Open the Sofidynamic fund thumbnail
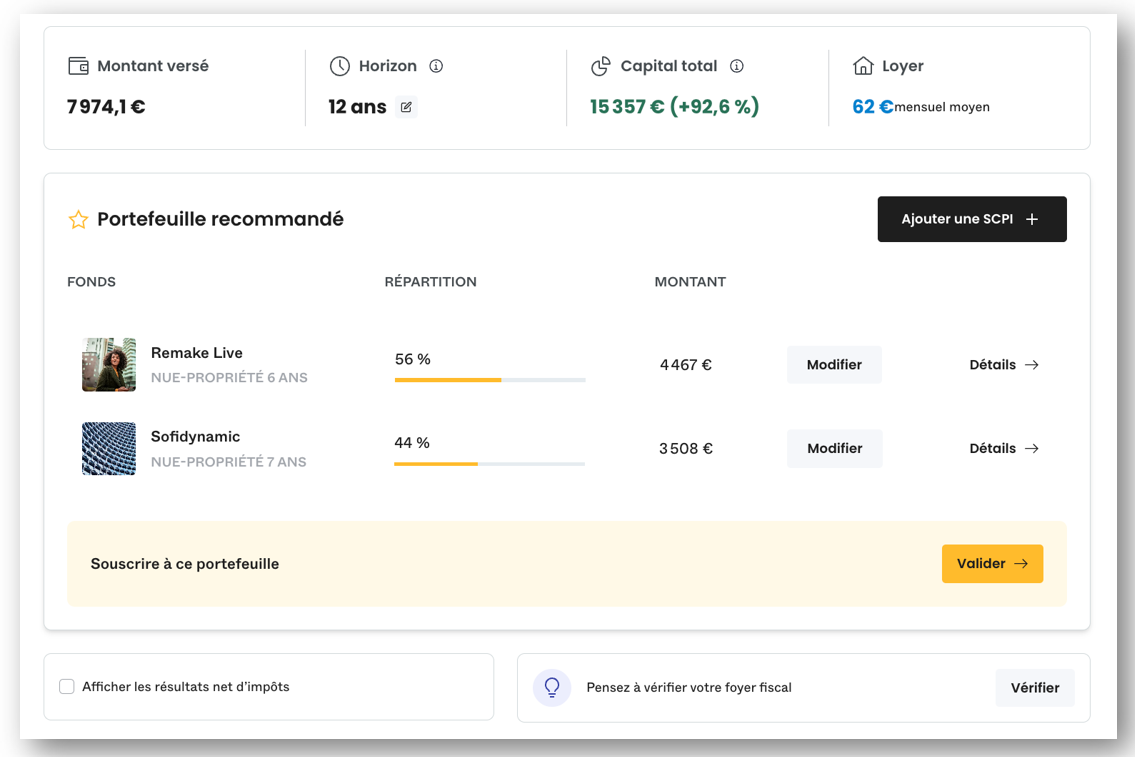 click(109, 449)
